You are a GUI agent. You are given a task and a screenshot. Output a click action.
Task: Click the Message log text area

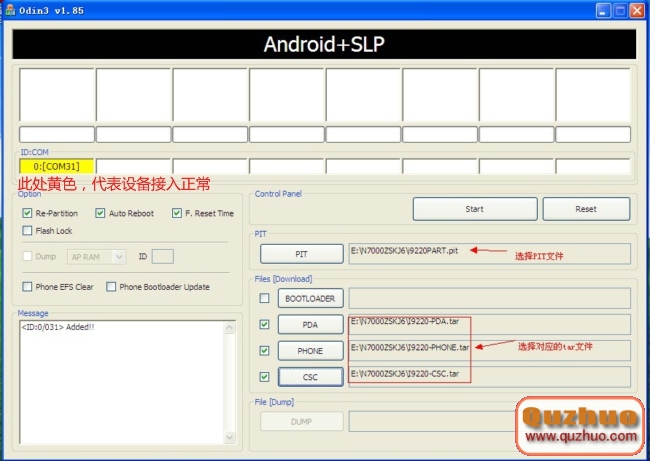click(x=122, y=382)
